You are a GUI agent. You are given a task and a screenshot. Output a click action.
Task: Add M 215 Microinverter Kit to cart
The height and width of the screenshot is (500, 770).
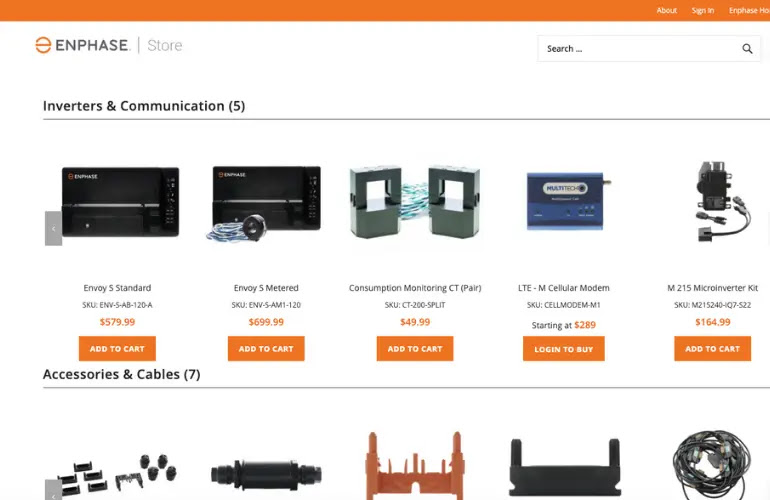tap(713, 349)
